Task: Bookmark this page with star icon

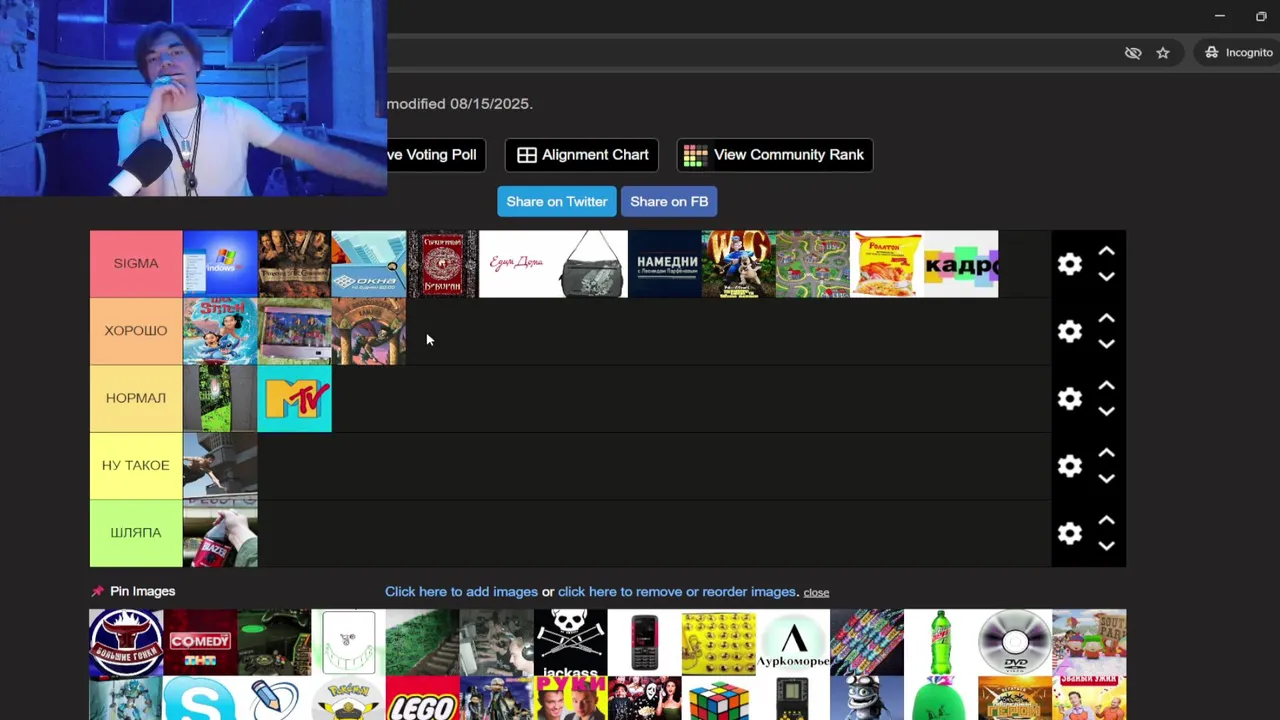Action: click(1163, 53)
